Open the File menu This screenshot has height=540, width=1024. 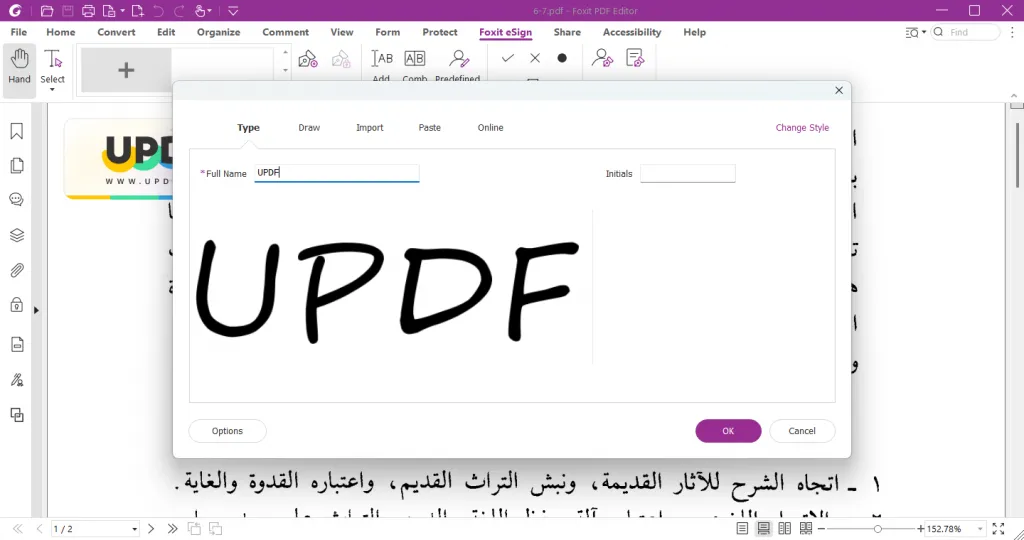pos(19,32)
